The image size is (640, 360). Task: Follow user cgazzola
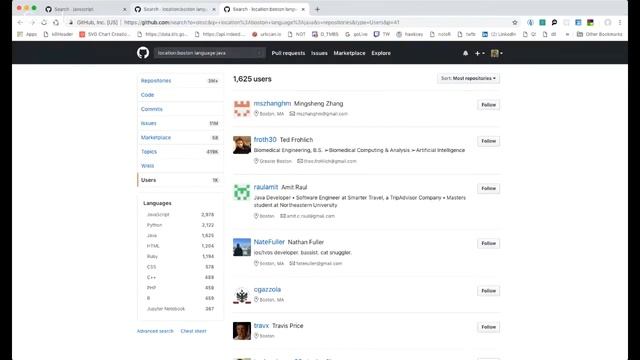488,291
